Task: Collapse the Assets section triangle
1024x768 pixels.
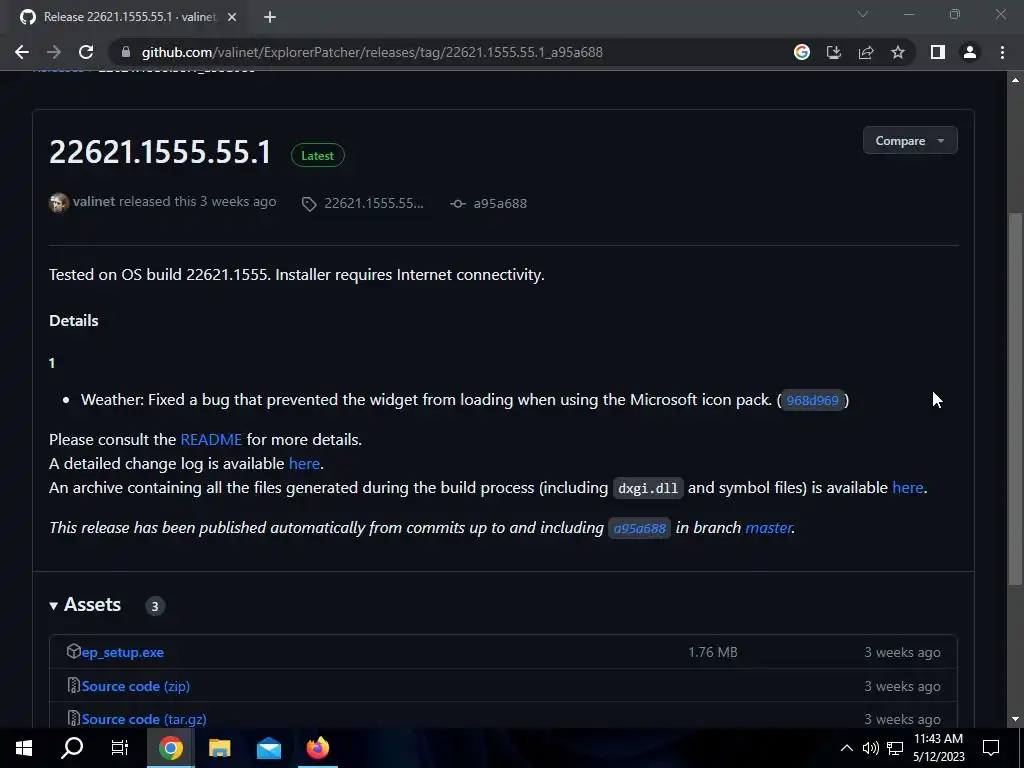Action: tap(54, 606)
